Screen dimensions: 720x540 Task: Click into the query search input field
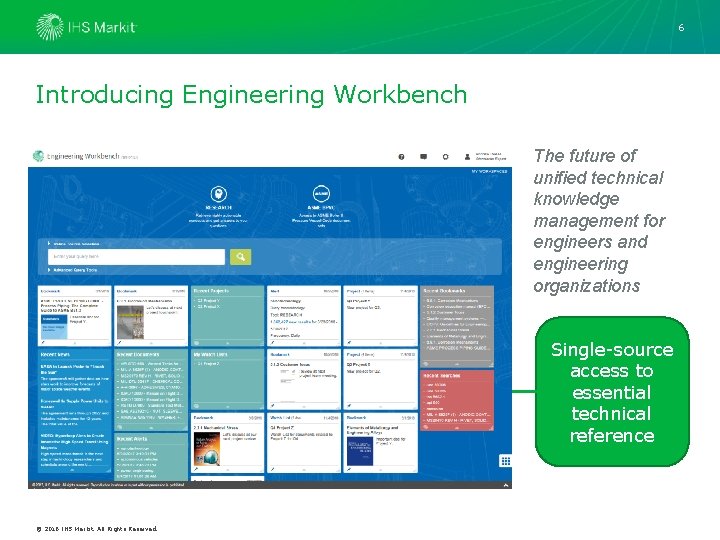pos(136,257)
